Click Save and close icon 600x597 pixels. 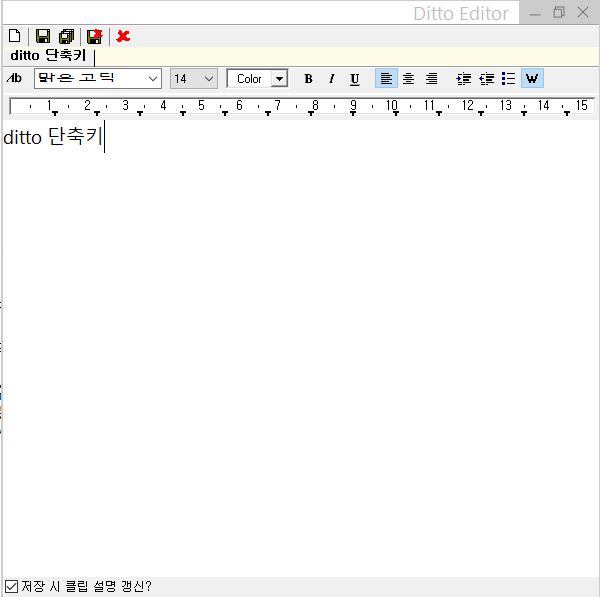click(x=95, y=36)
